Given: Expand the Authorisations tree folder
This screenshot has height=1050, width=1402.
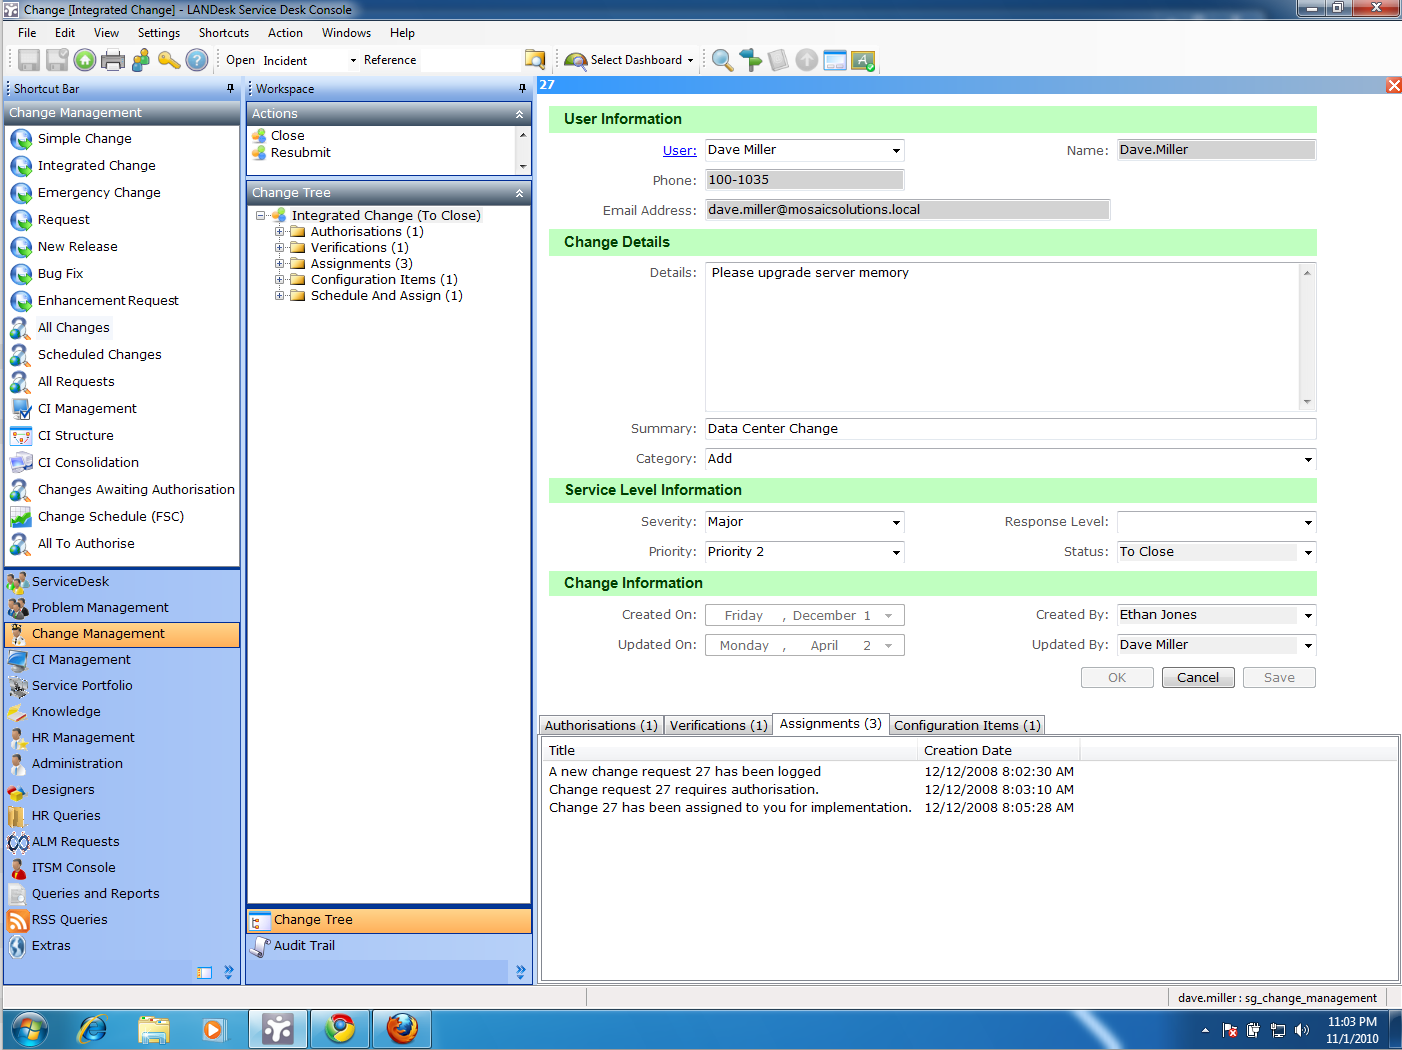Looking at the screenshot, I should [280, 232].
